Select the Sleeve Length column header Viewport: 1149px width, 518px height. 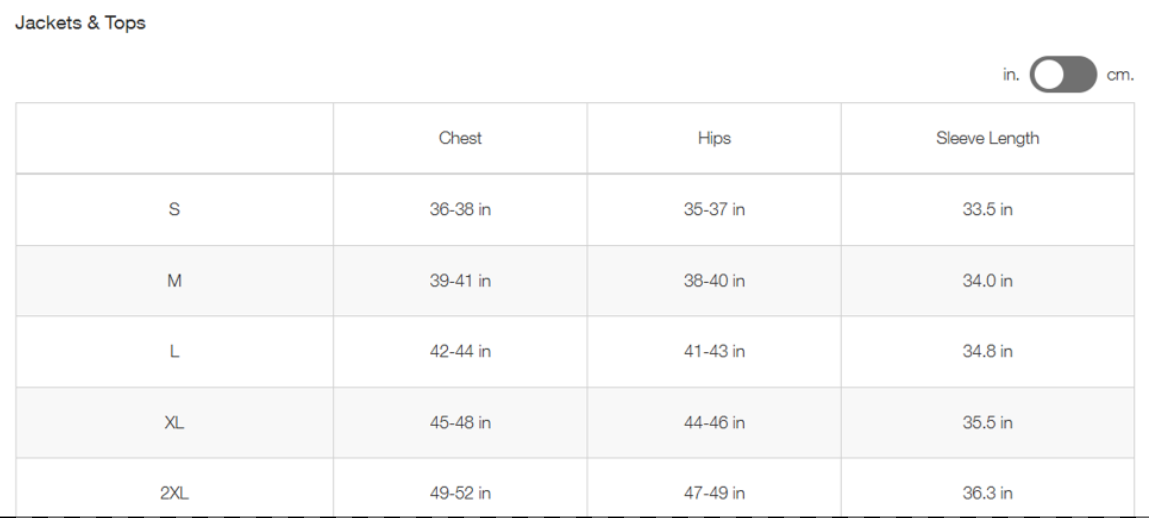pyautogui.click(x=987, y=138)
